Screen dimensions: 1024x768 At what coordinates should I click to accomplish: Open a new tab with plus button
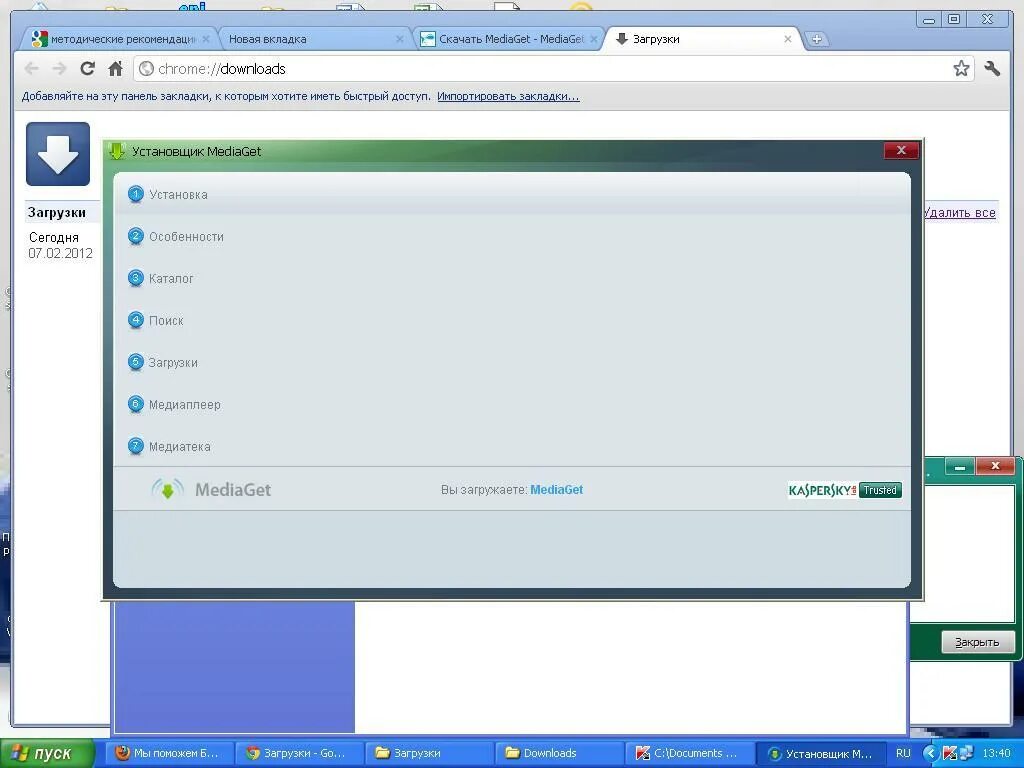[x=816, y=39]
